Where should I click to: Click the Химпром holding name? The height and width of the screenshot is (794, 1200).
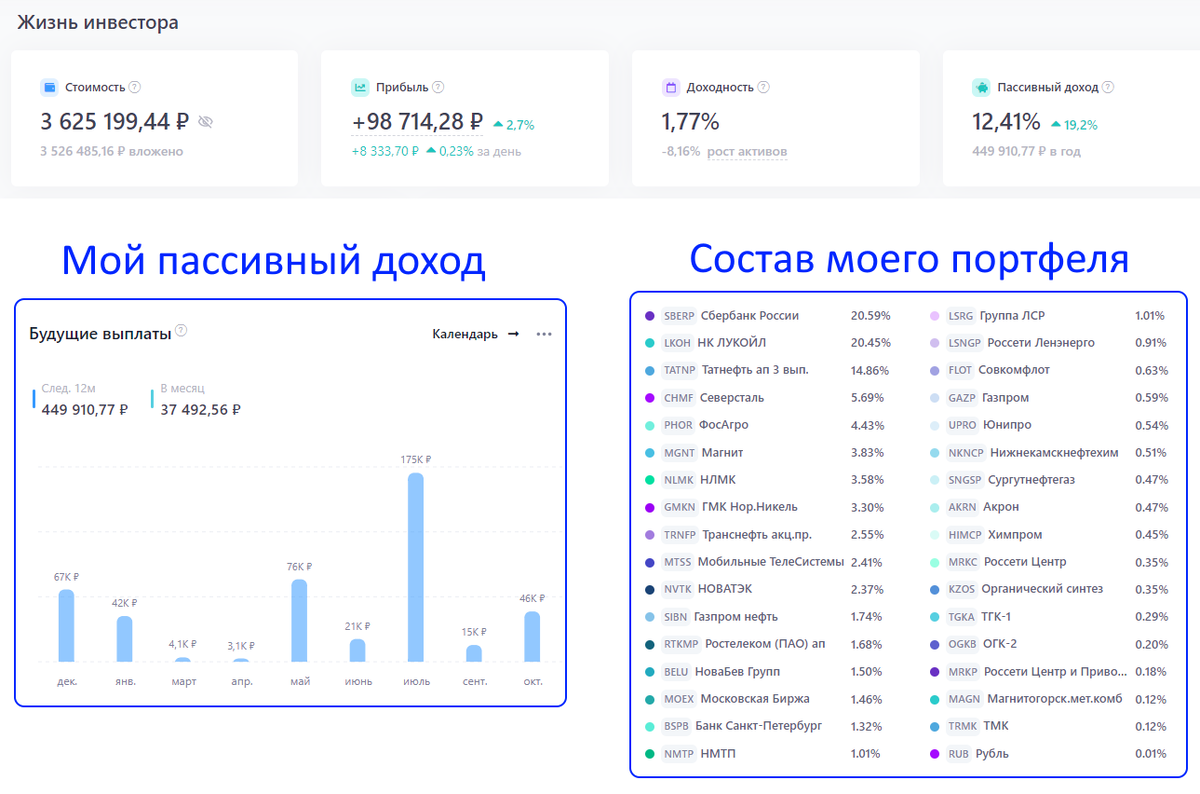1015,534
